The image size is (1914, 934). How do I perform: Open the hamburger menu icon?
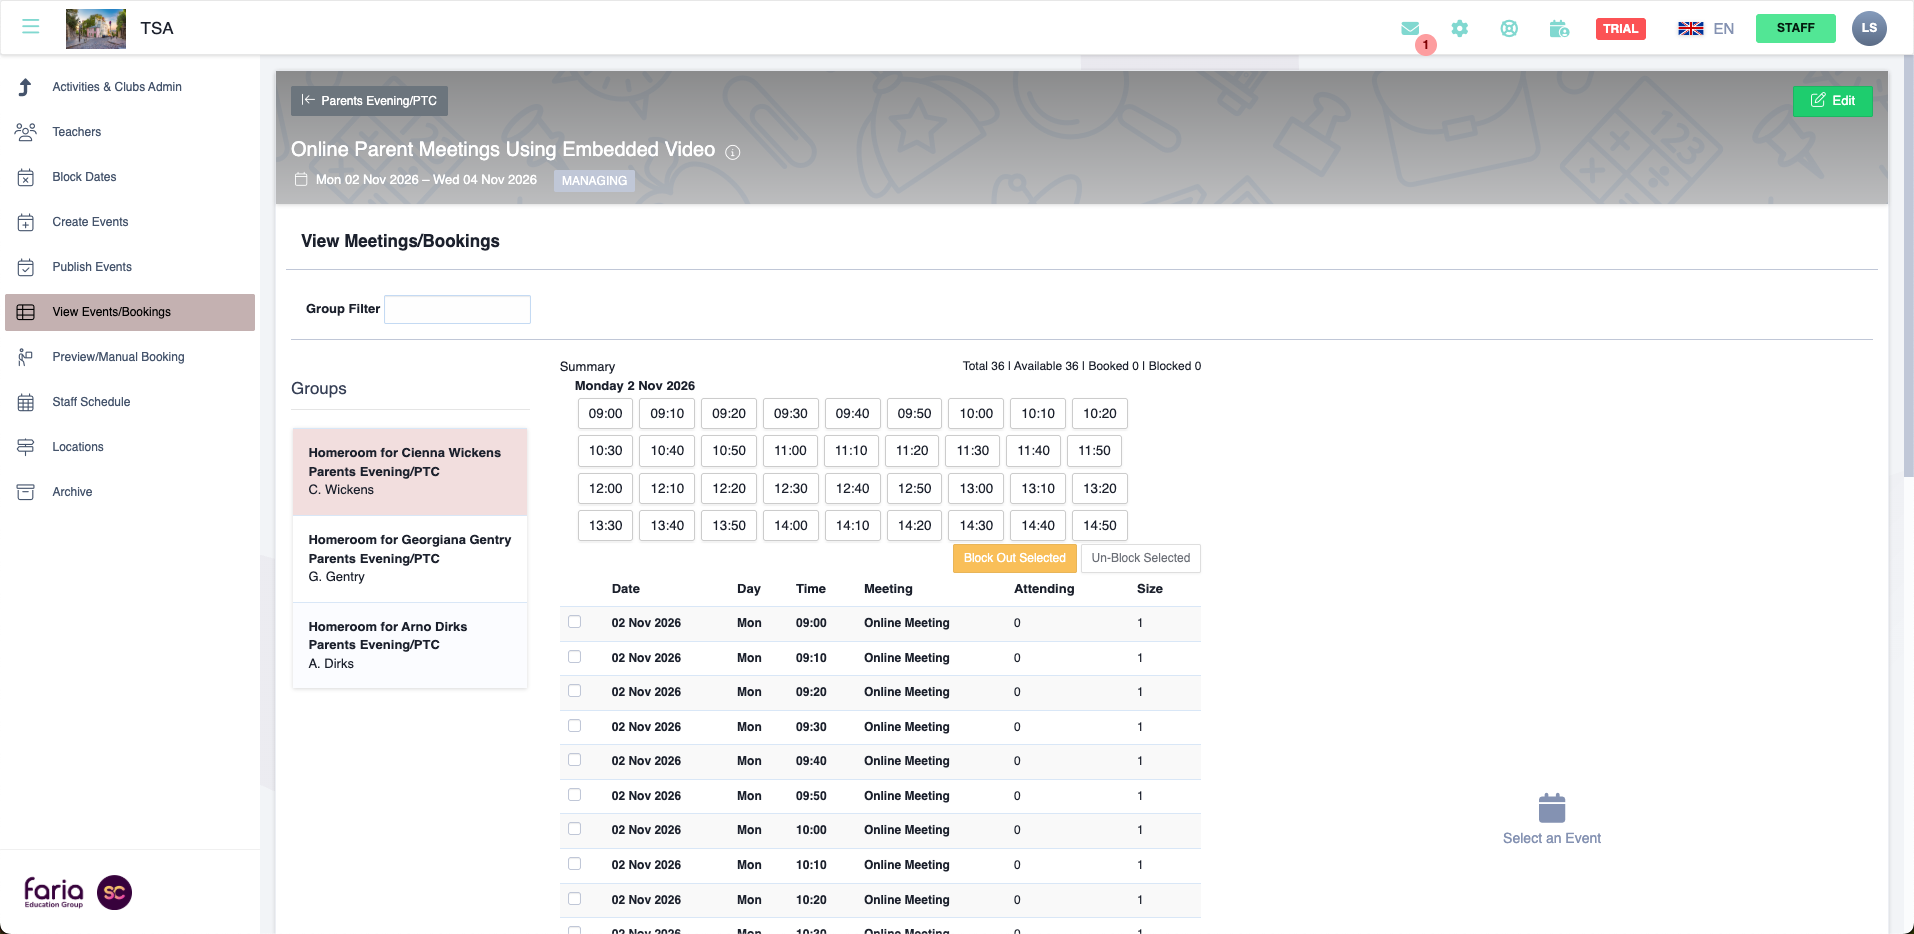point(31,27)
